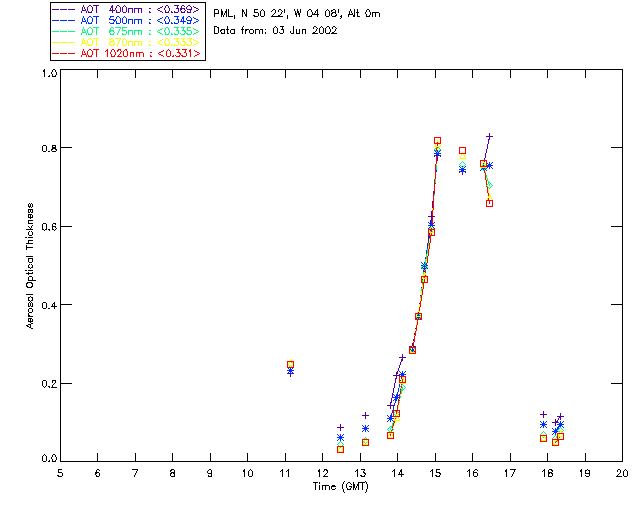The height and width of the screenshot is (512, 640).
Task: Click the red square marker at peak near 15h
Action: pyautogui.click(x=438, y=140)
